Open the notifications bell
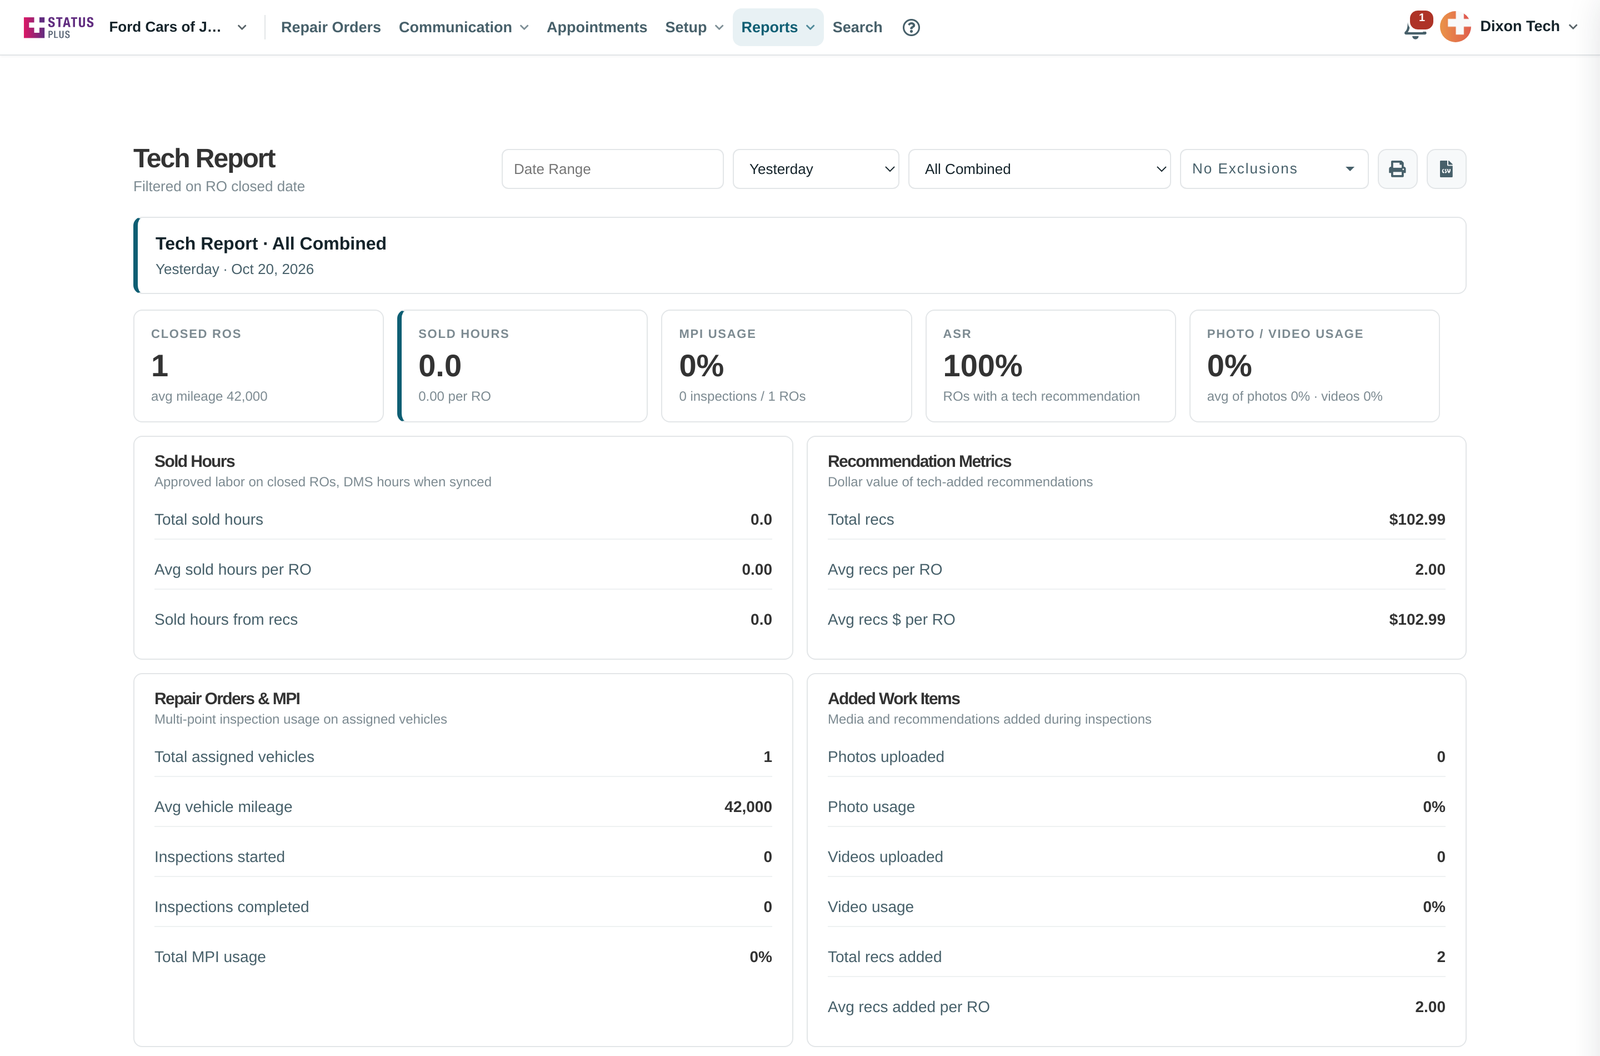 1415,27
